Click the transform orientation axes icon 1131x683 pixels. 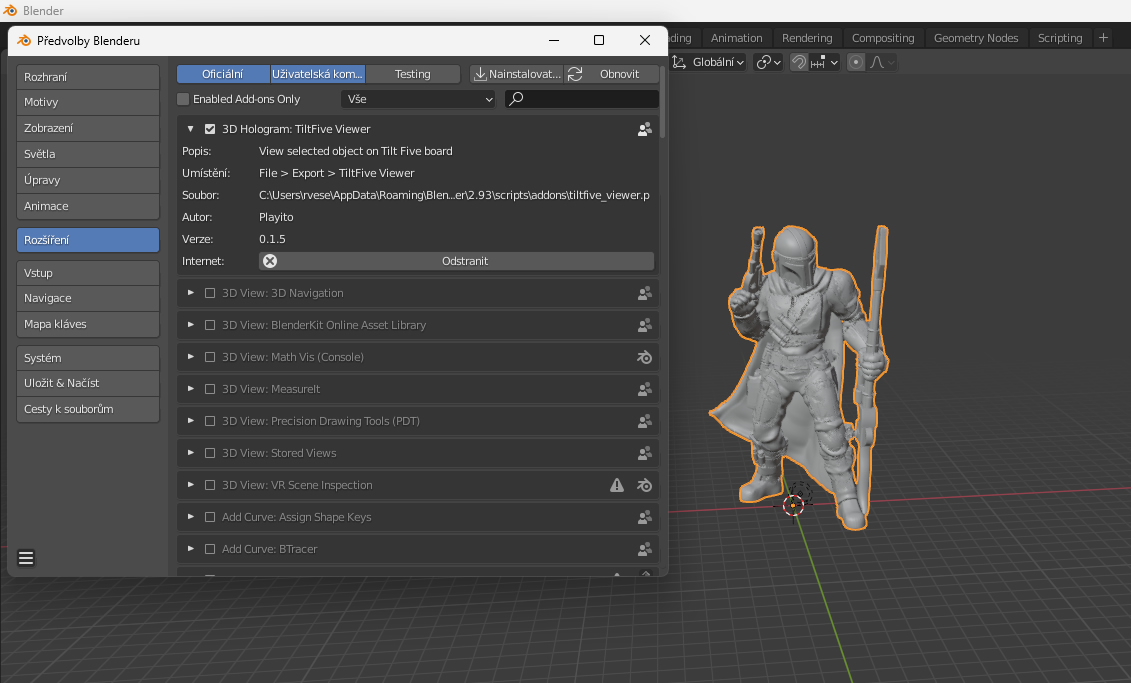tap(679, 62)
